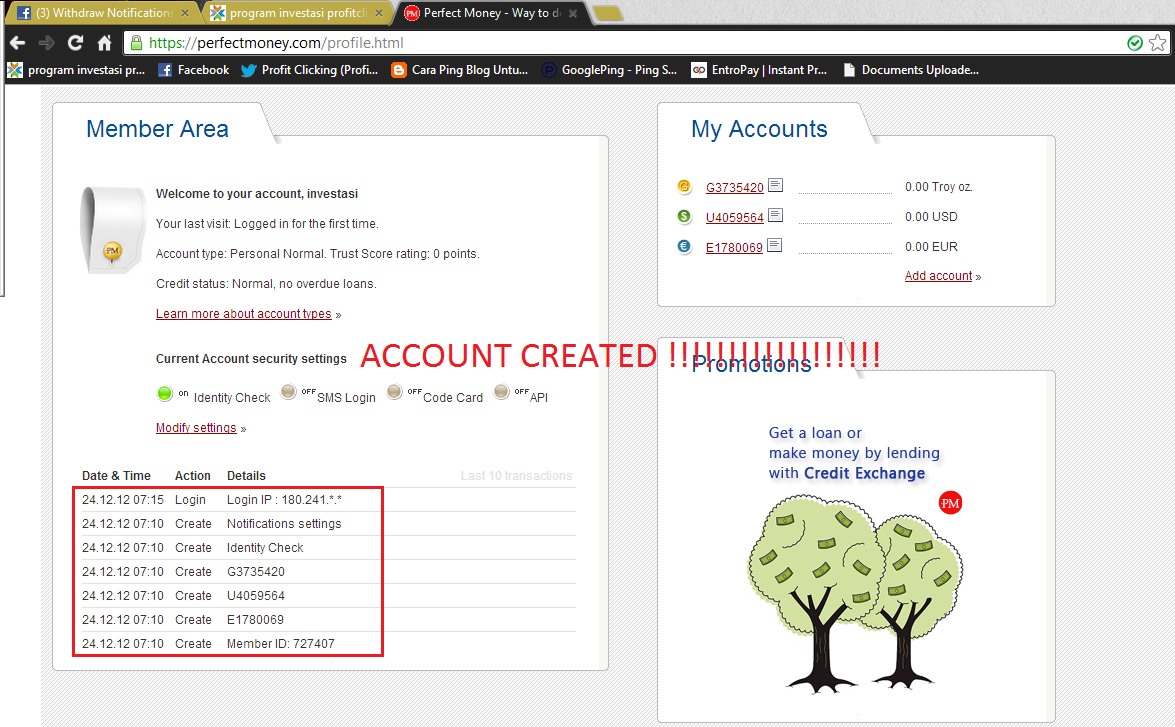Select Notifications settings transaction detail
The width and height of the screenshot is (1175, 727).
[284, 524]
